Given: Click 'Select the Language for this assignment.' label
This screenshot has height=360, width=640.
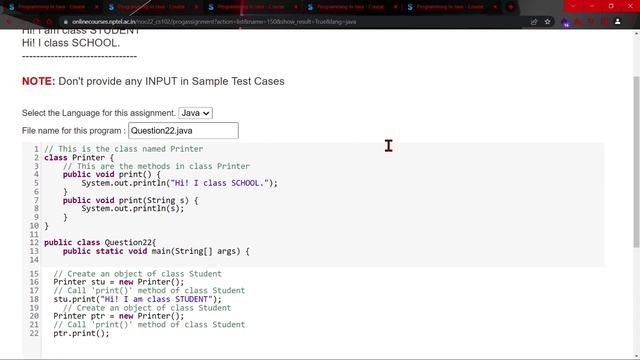Looking at the screenshot, I should click(x=99, y=113).
